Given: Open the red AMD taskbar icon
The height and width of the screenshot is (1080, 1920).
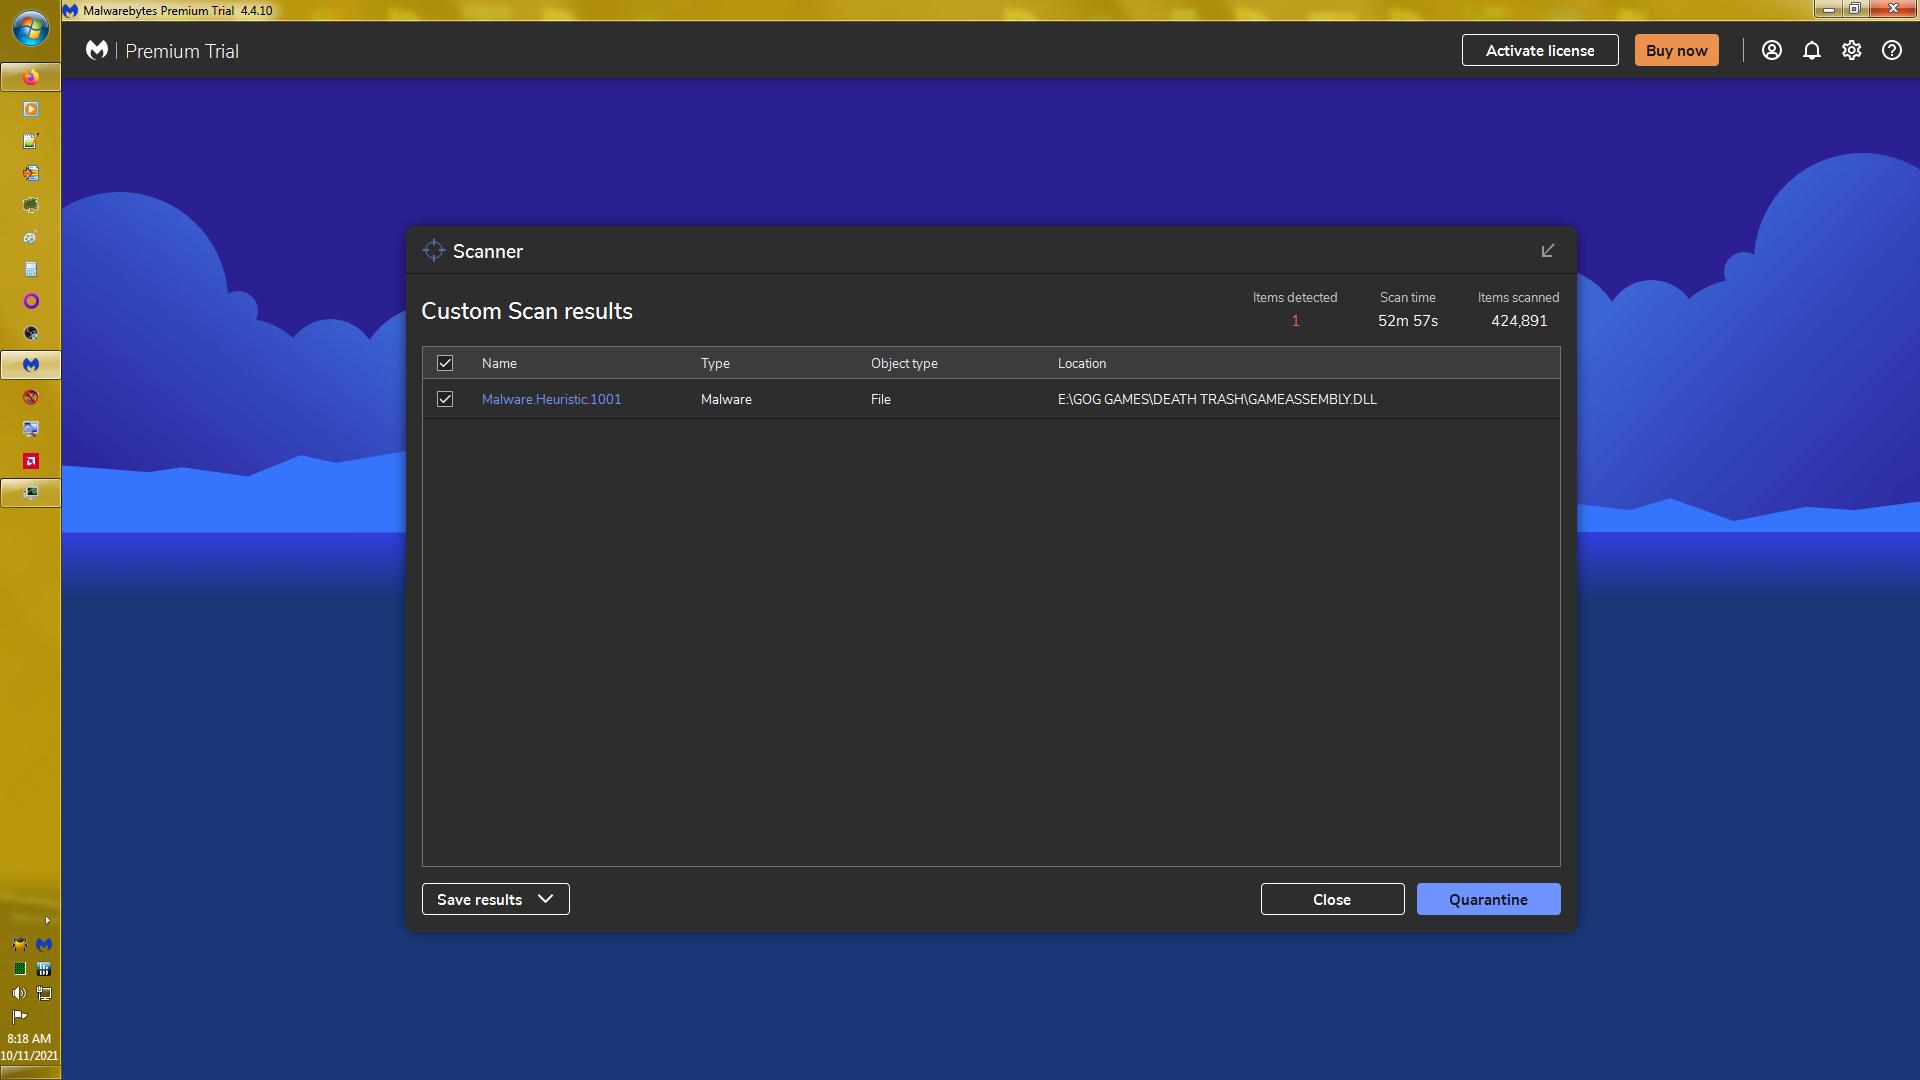Looking at the screenshot, I should pos(31,461).
